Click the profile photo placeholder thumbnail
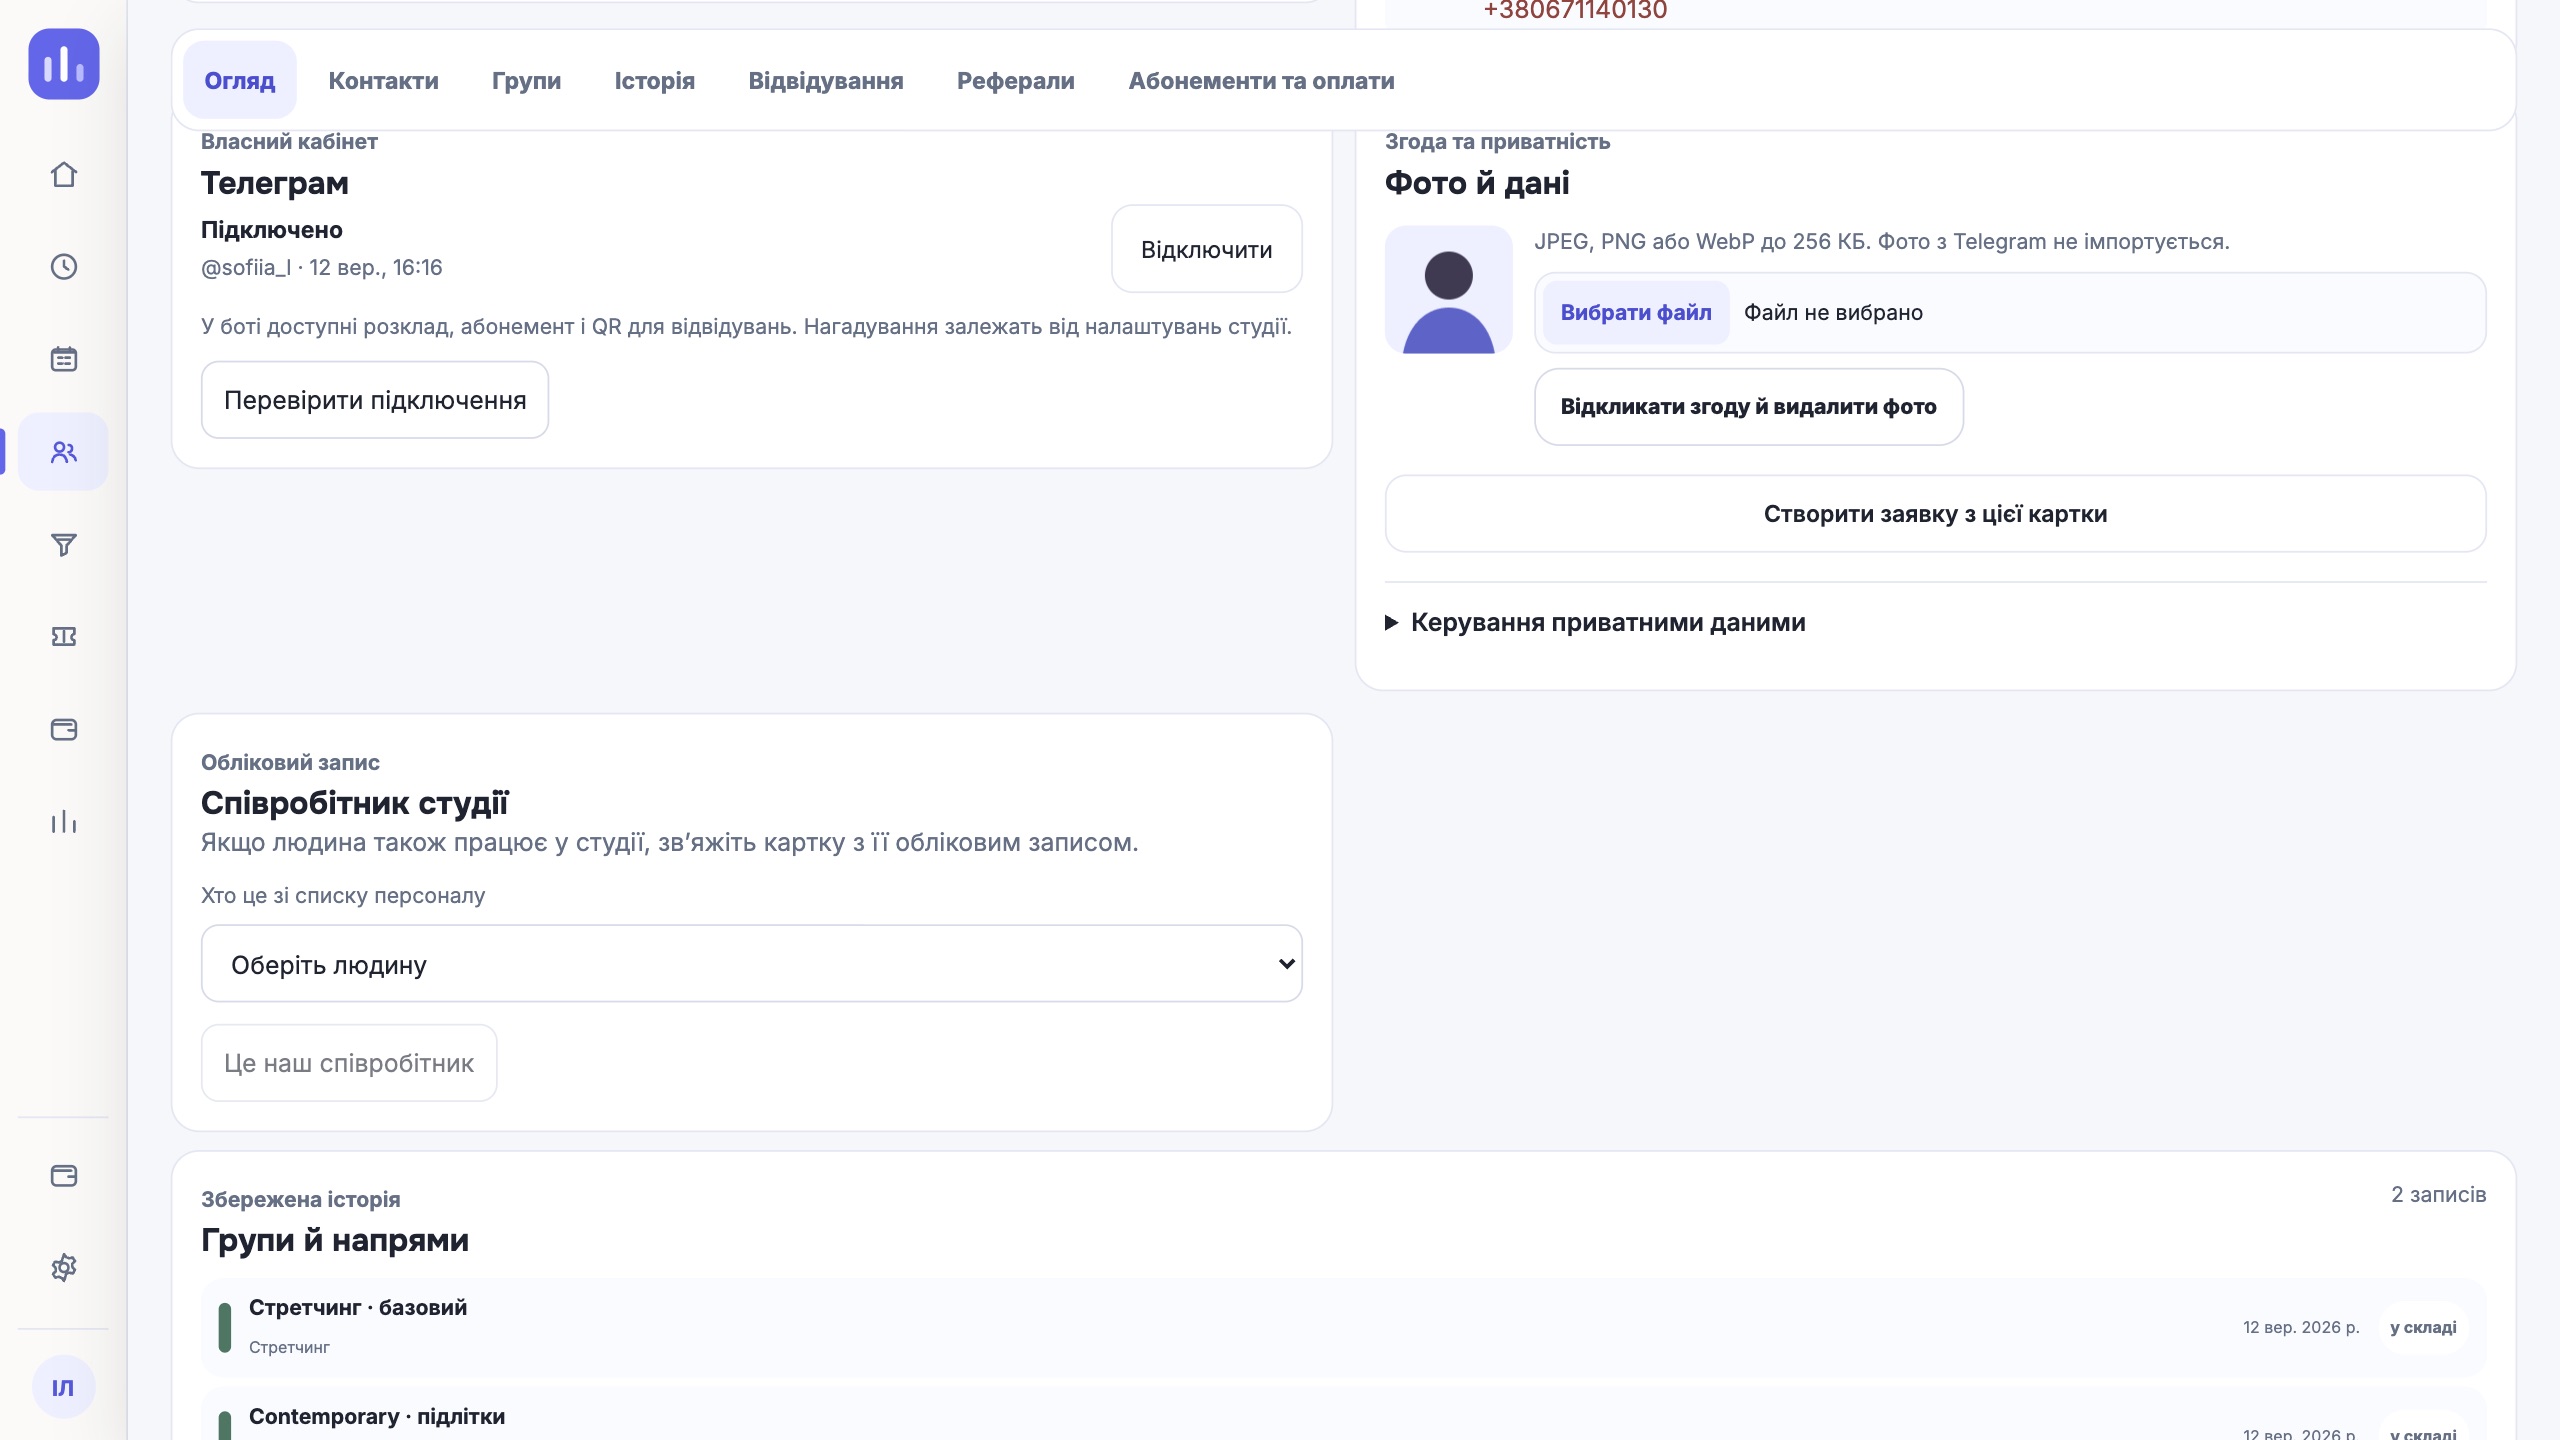 (1449, 290)
